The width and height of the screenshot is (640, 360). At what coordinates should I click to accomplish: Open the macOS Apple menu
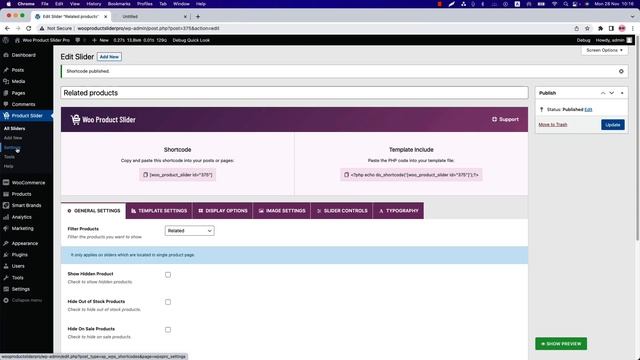coord(8,4)
